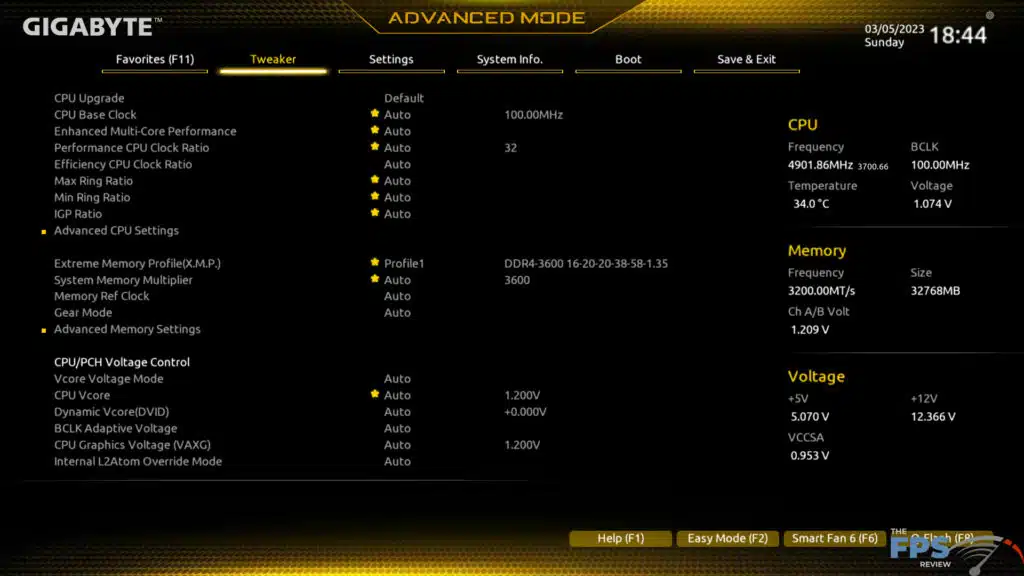
Task: Change Gear Mode Auto setting
Action: coord(397,313)
